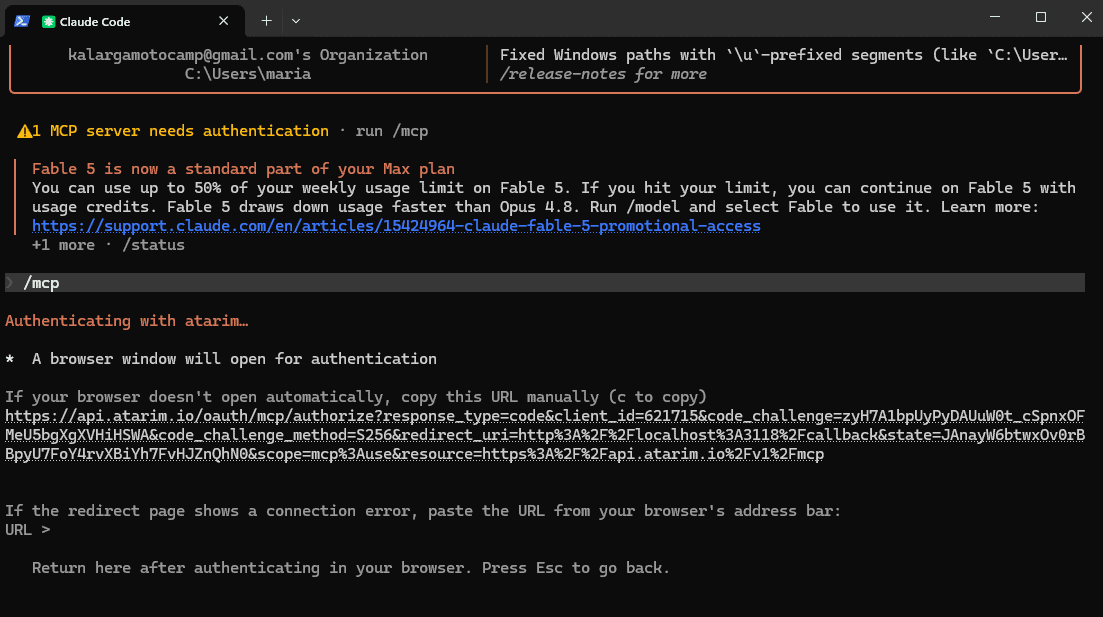
Task: Click 'Fable 5 is now a standard part' heading
Action: (243, 169)
